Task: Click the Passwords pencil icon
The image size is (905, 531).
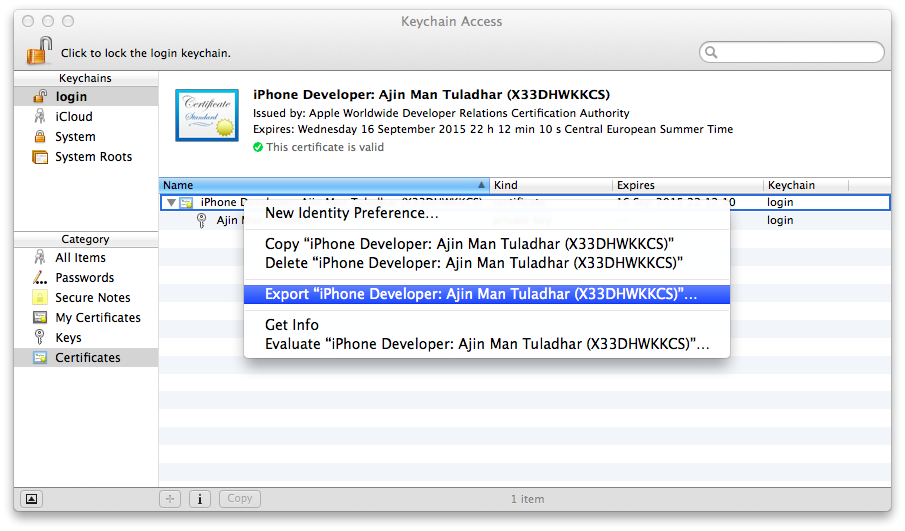Action: [x=40, y=278]
